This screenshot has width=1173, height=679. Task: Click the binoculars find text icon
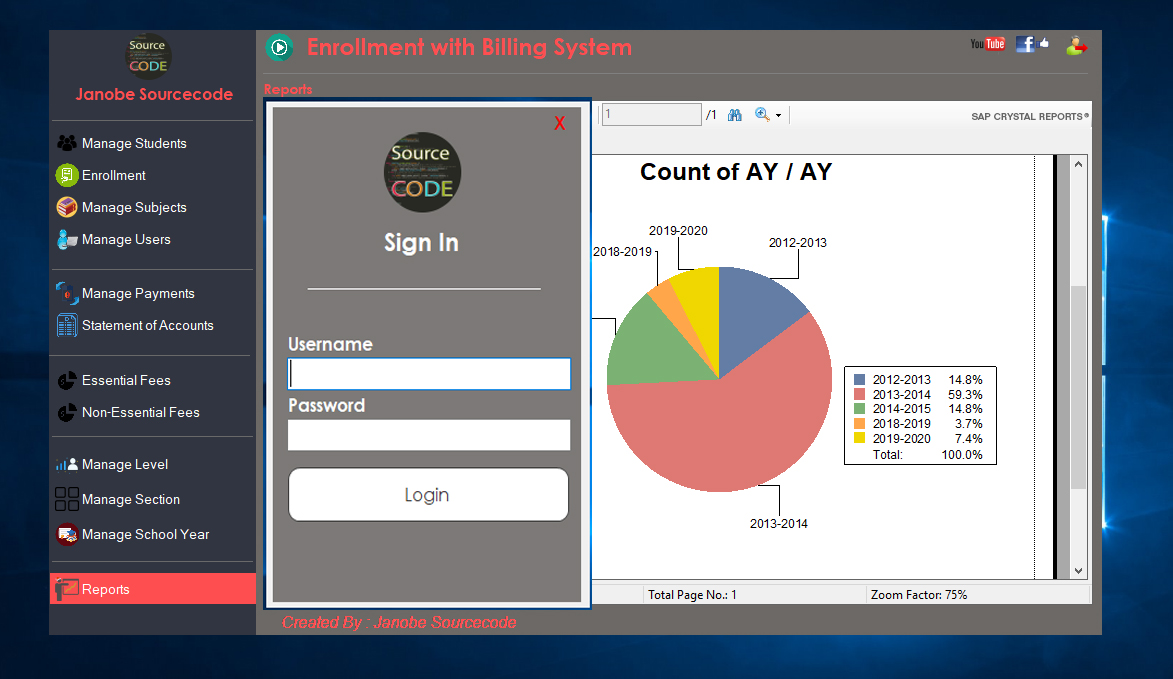(x=734, y=115)
